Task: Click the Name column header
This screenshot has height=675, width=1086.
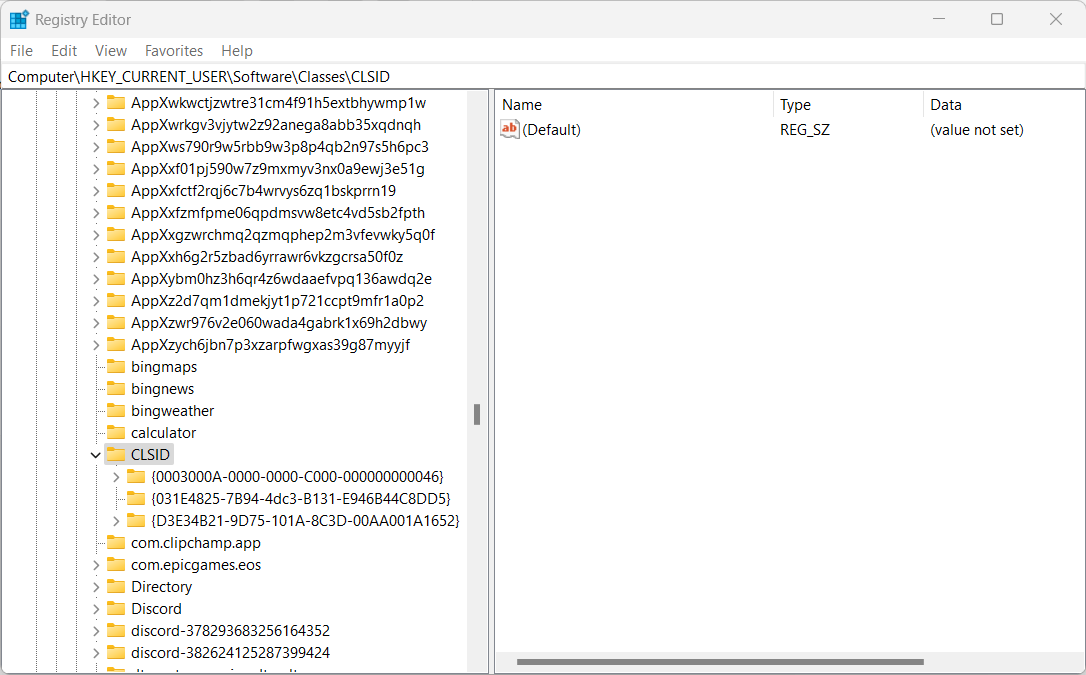Action: (x=635, y=105)
